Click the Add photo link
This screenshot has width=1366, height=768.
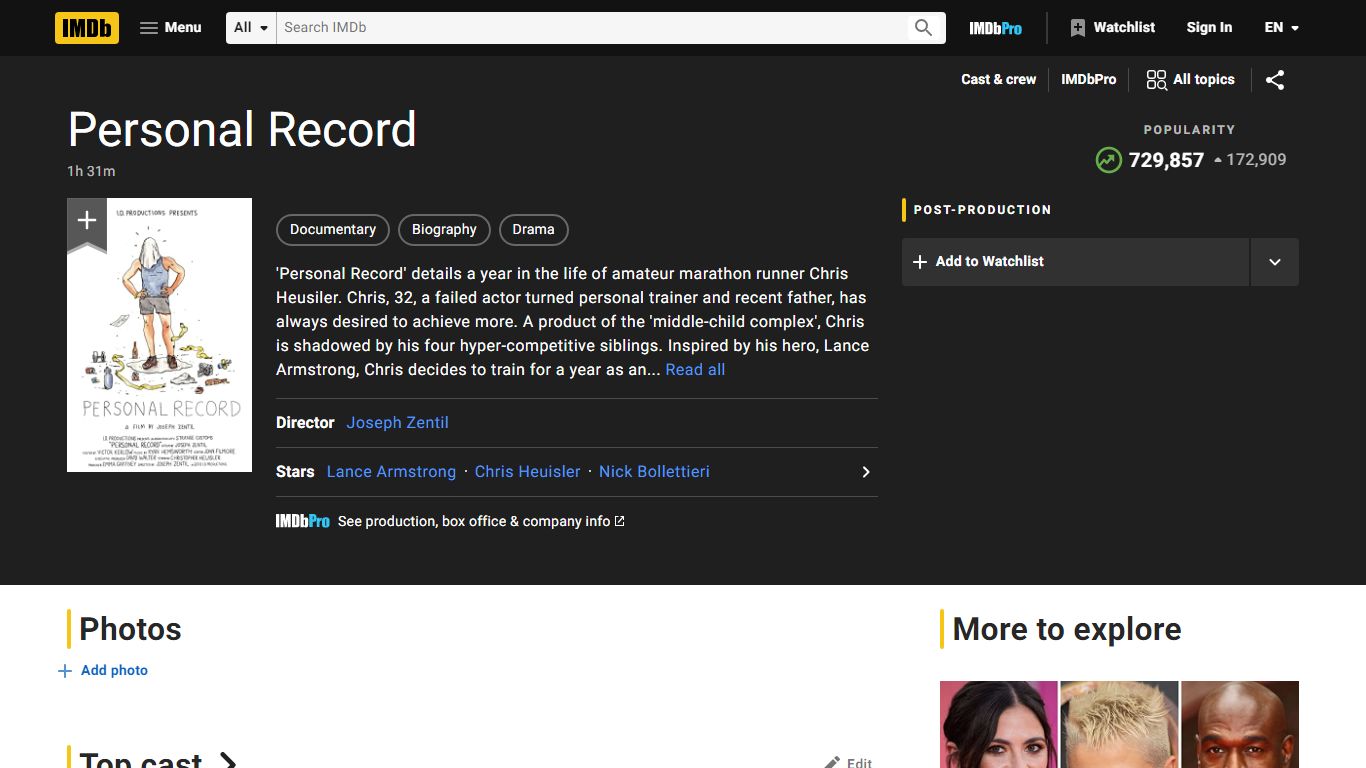tap(103, 671)
